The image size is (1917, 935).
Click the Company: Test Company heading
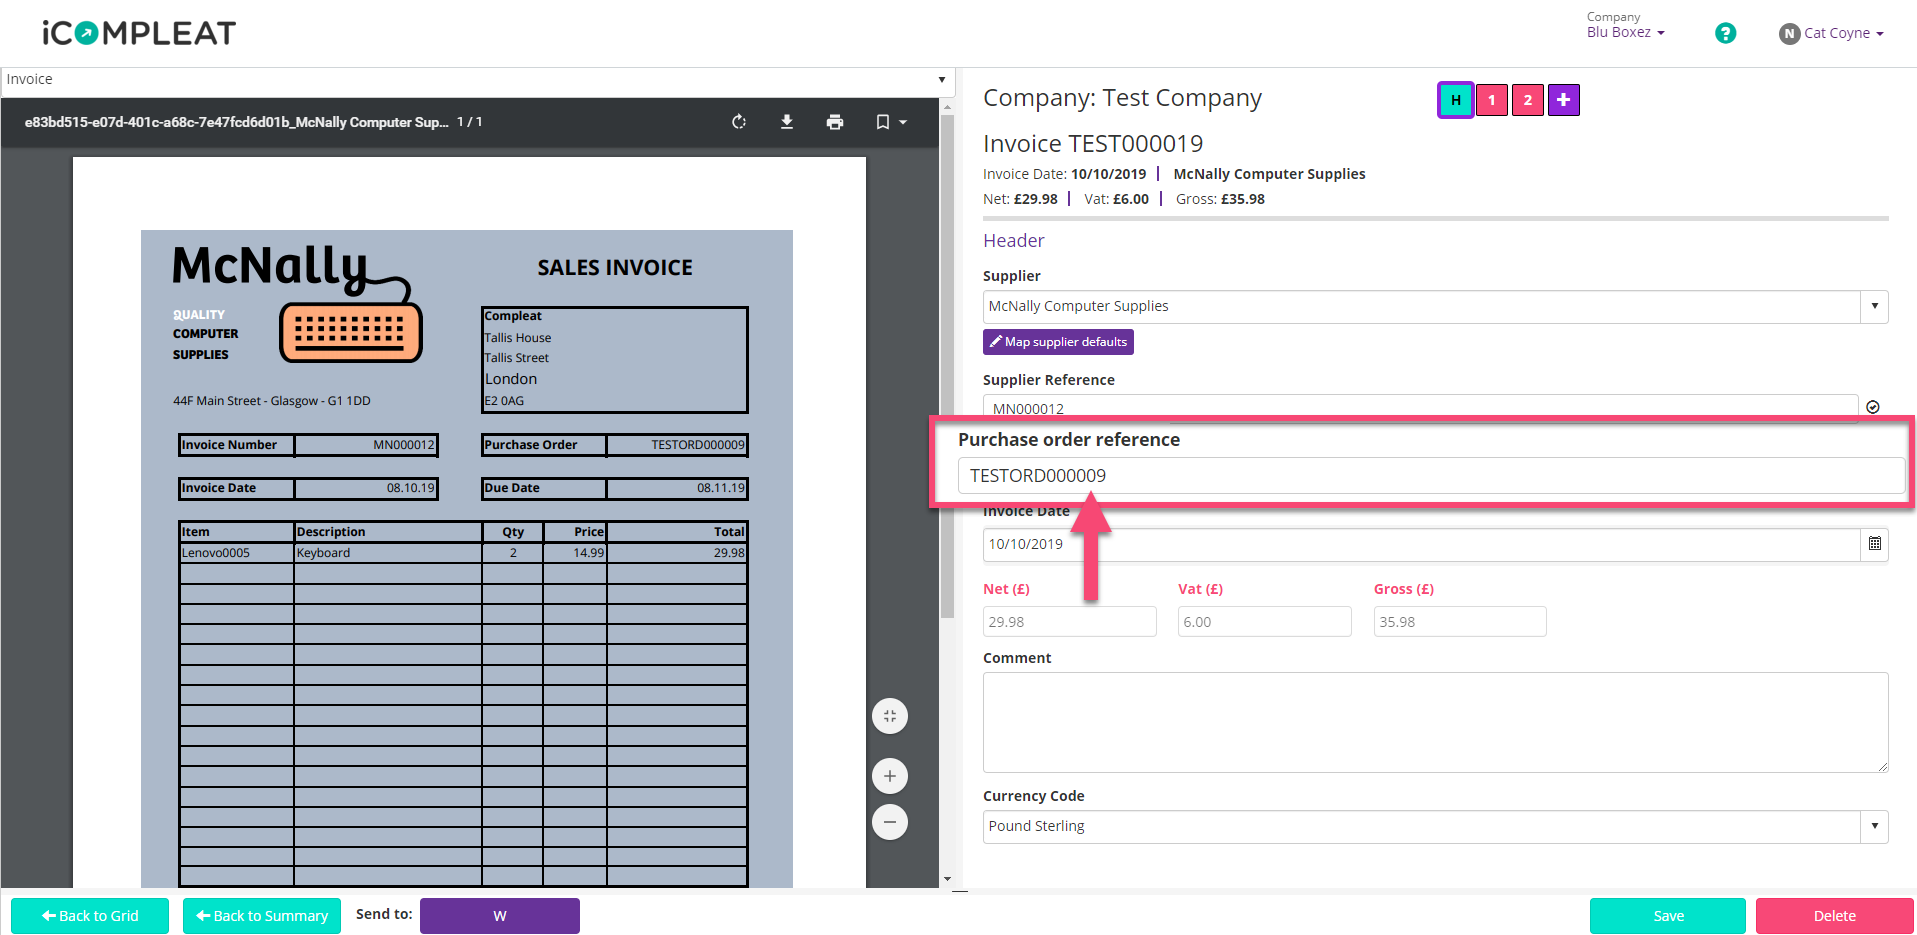coord(1122,98)
